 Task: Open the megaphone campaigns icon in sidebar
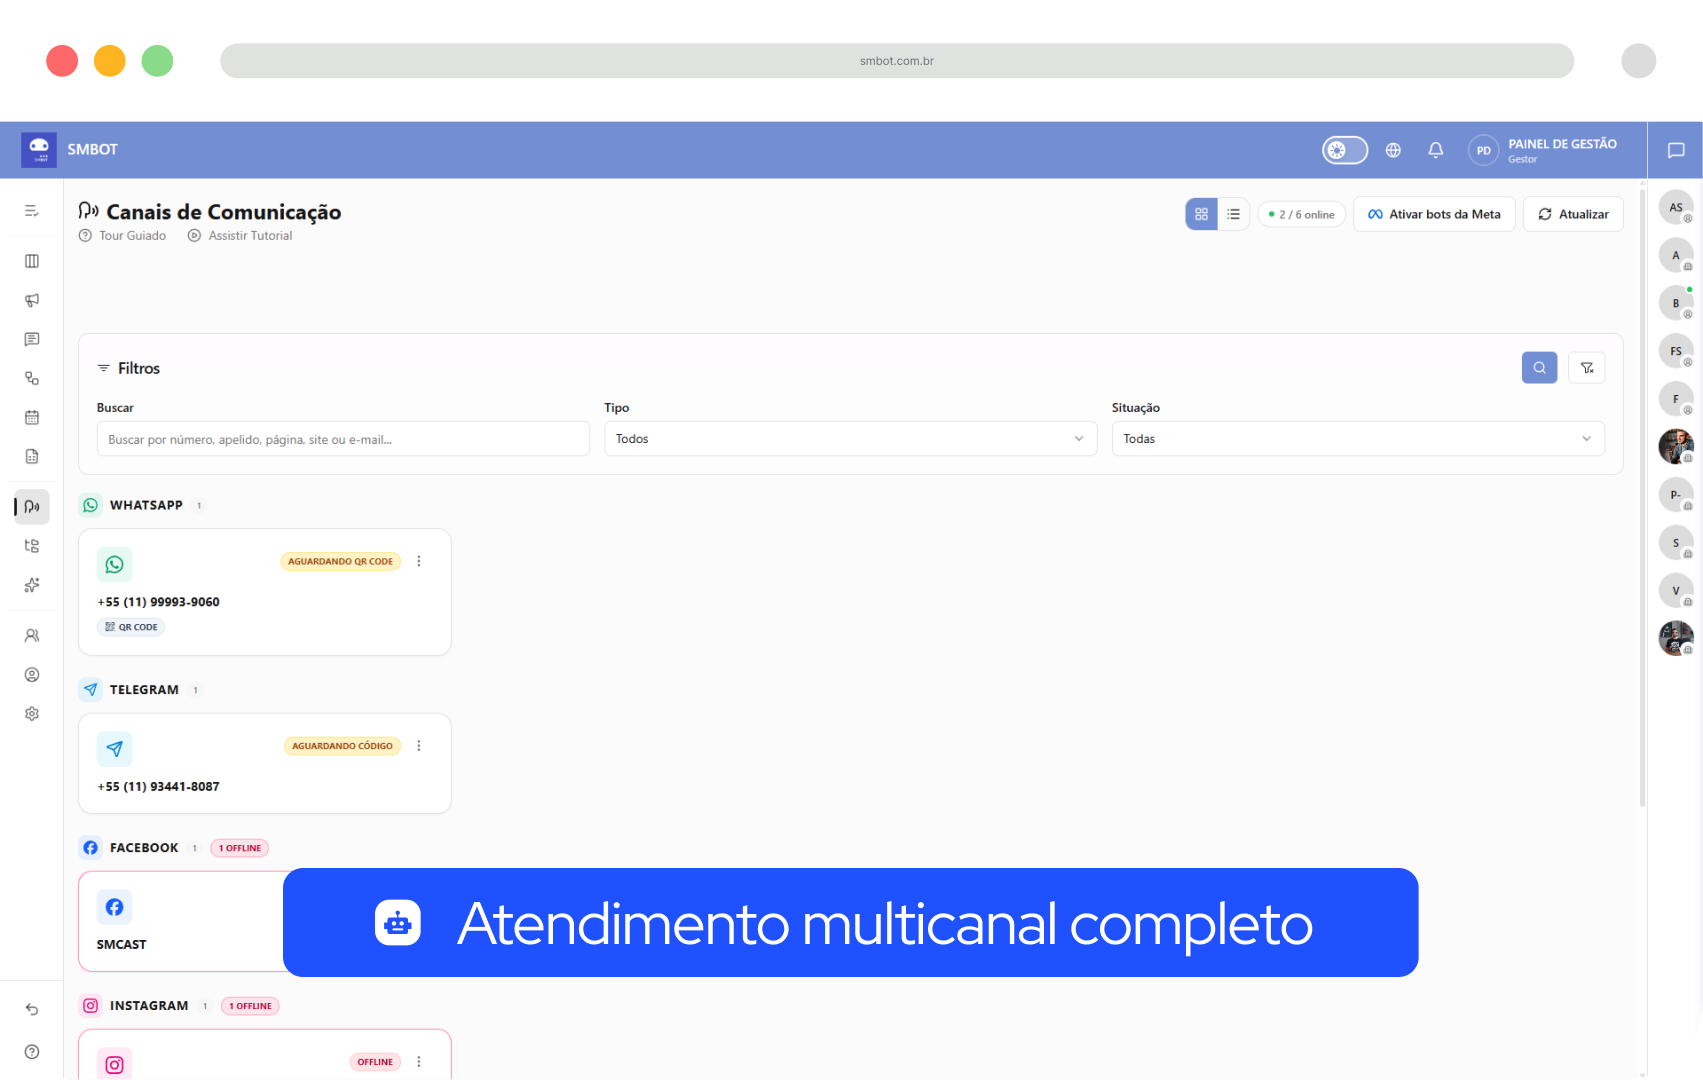click(x=32, y=300)
